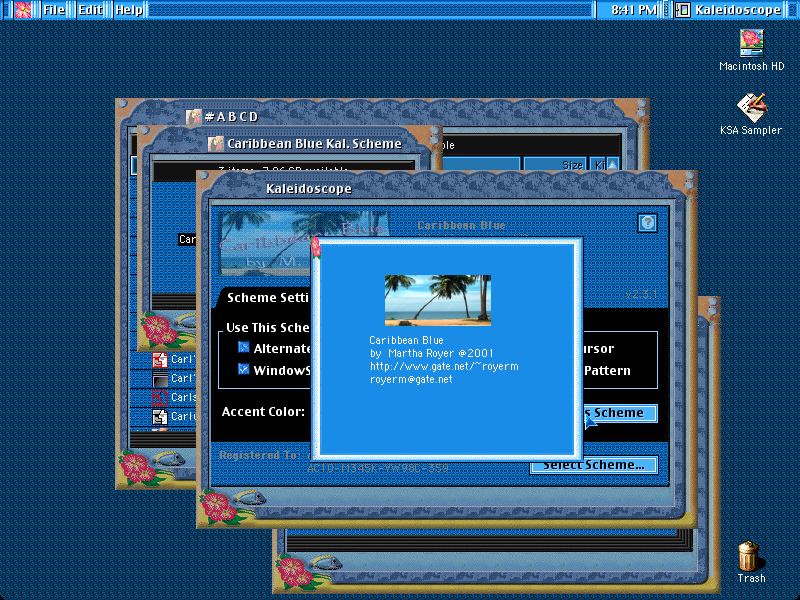
Task: Click the Select Scheme… button
Action: pyautogui.click(x=594, y=465)
